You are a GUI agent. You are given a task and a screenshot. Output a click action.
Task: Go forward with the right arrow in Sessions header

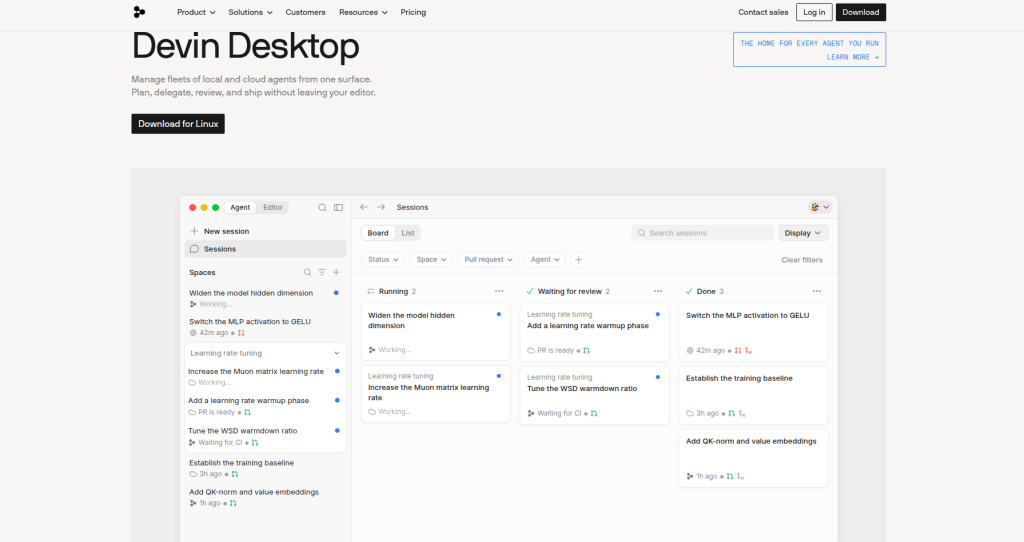(381, 207)
